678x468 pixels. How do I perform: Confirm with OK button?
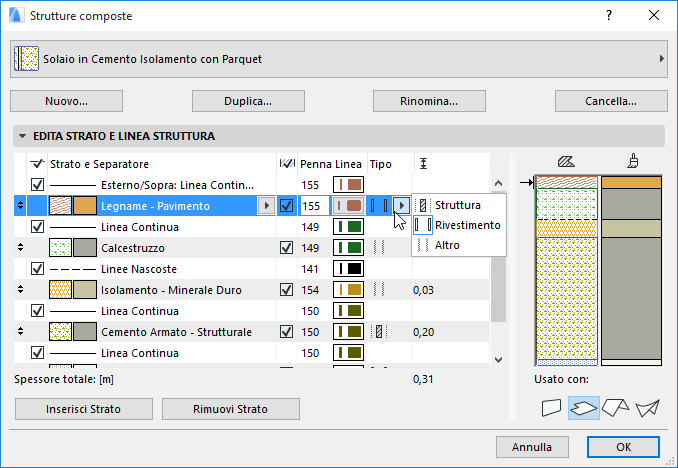click(624, 447)
